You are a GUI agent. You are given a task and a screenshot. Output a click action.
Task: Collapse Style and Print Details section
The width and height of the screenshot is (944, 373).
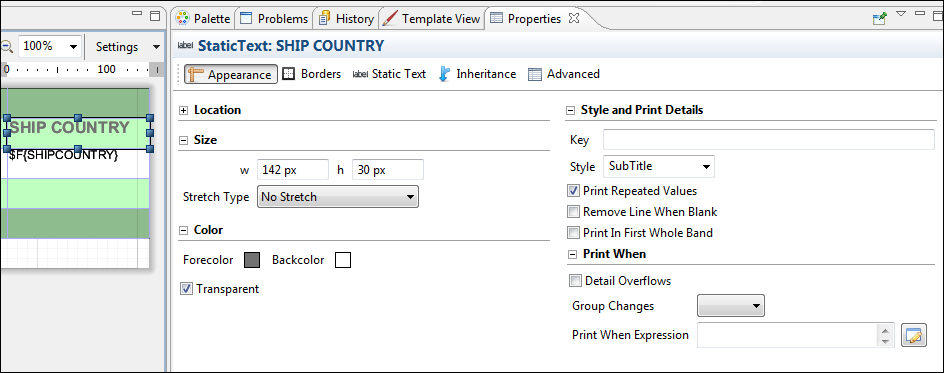coord(571,110)
